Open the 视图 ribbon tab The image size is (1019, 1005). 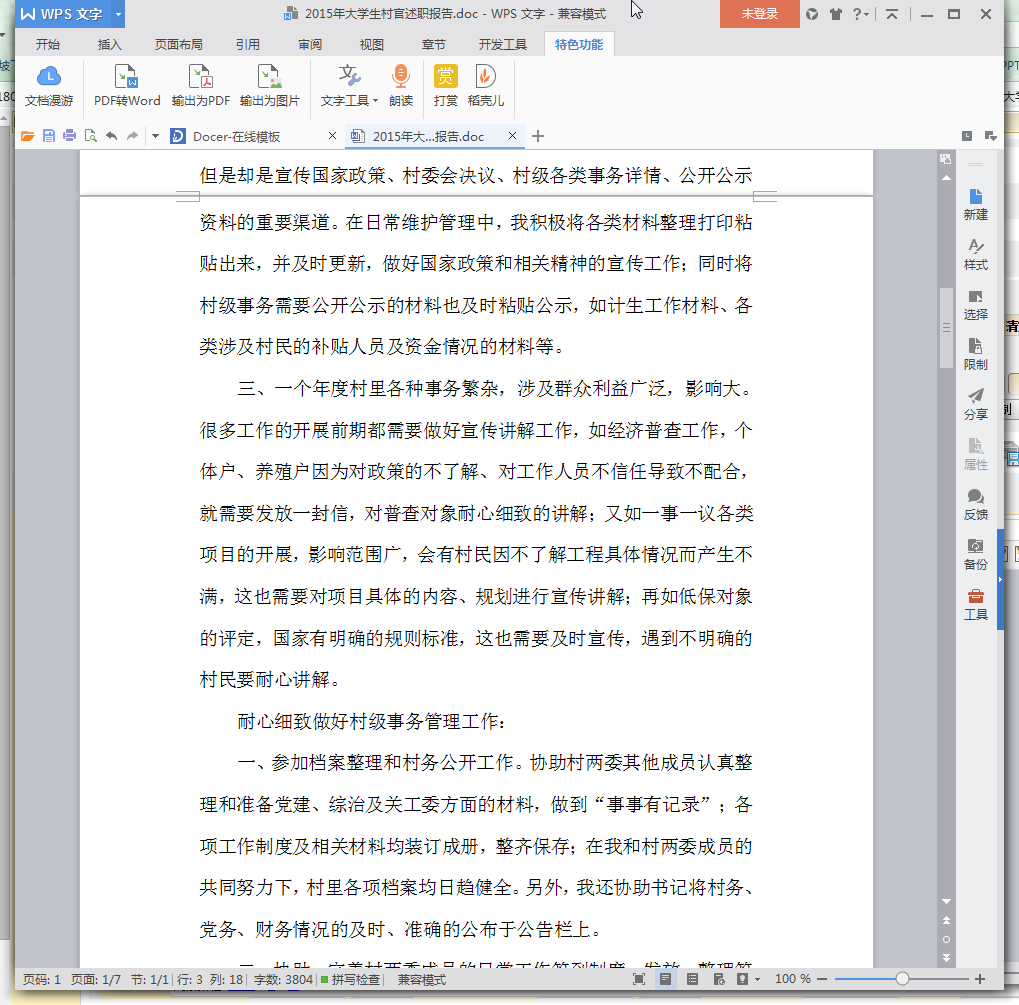point(372,44)
